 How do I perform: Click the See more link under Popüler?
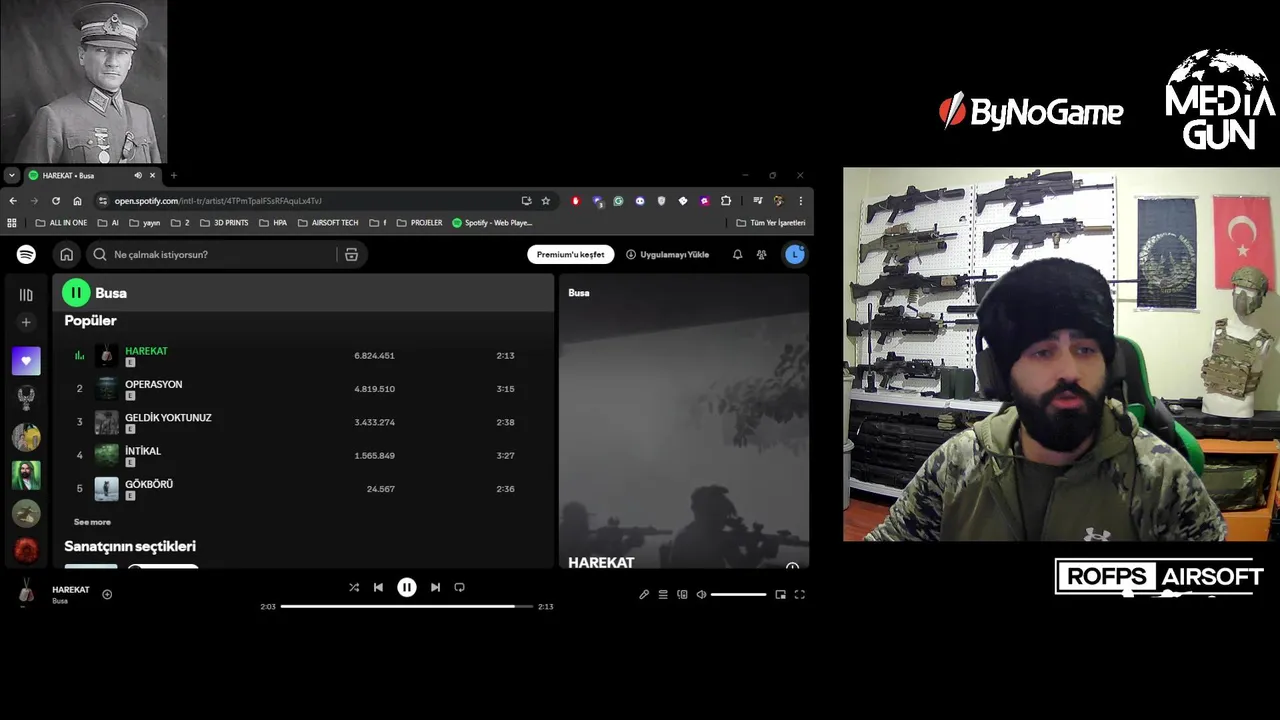(x=92, y=522)
